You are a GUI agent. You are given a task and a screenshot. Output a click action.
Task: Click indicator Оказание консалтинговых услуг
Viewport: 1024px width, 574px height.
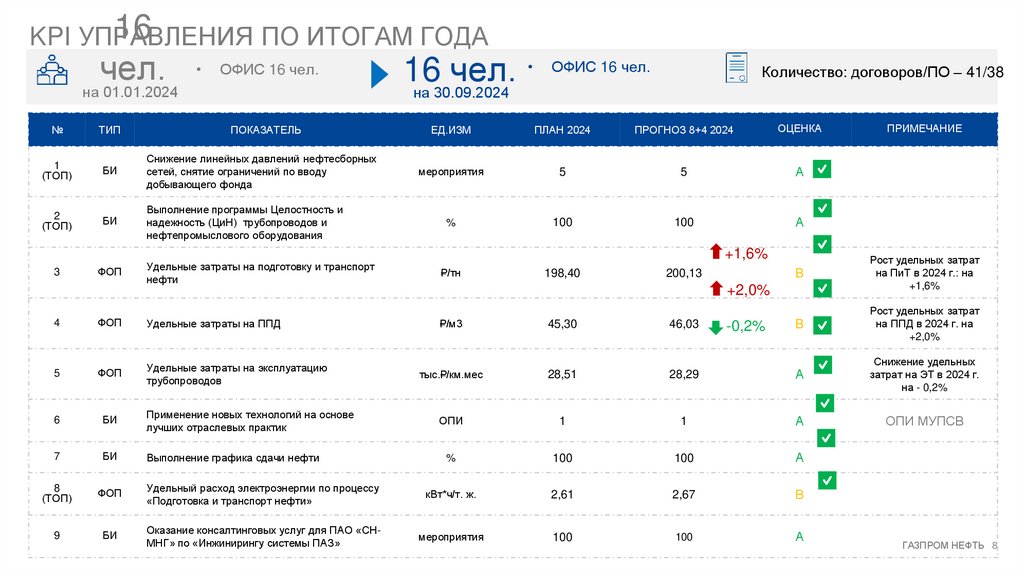(x=263, y=536)
